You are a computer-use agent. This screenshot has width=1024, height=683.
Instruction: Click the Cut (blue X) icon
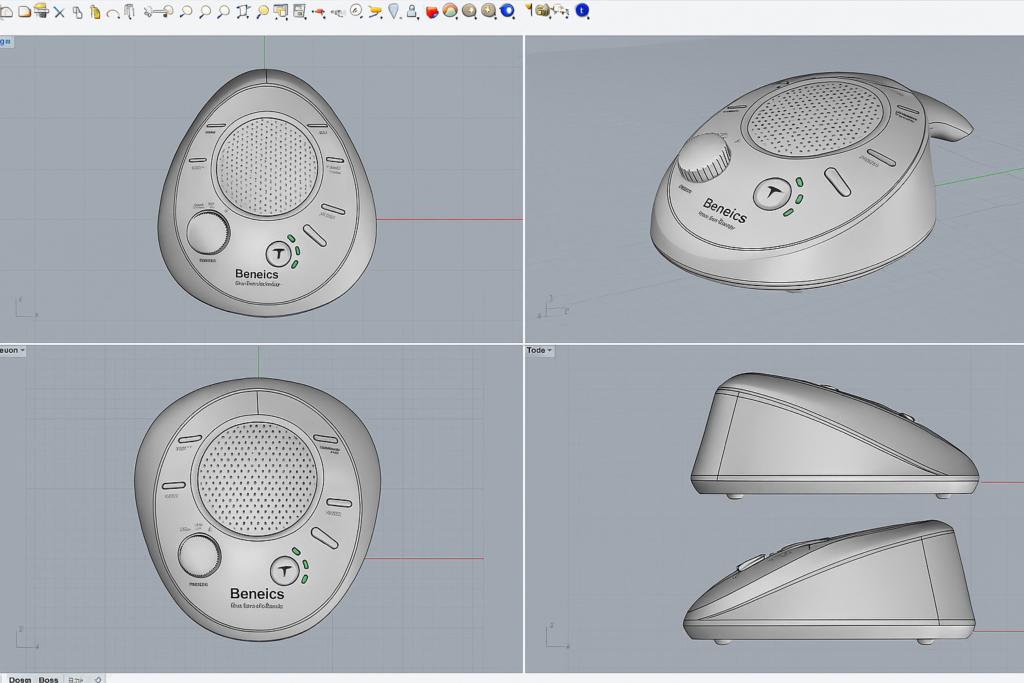[59, 12]
